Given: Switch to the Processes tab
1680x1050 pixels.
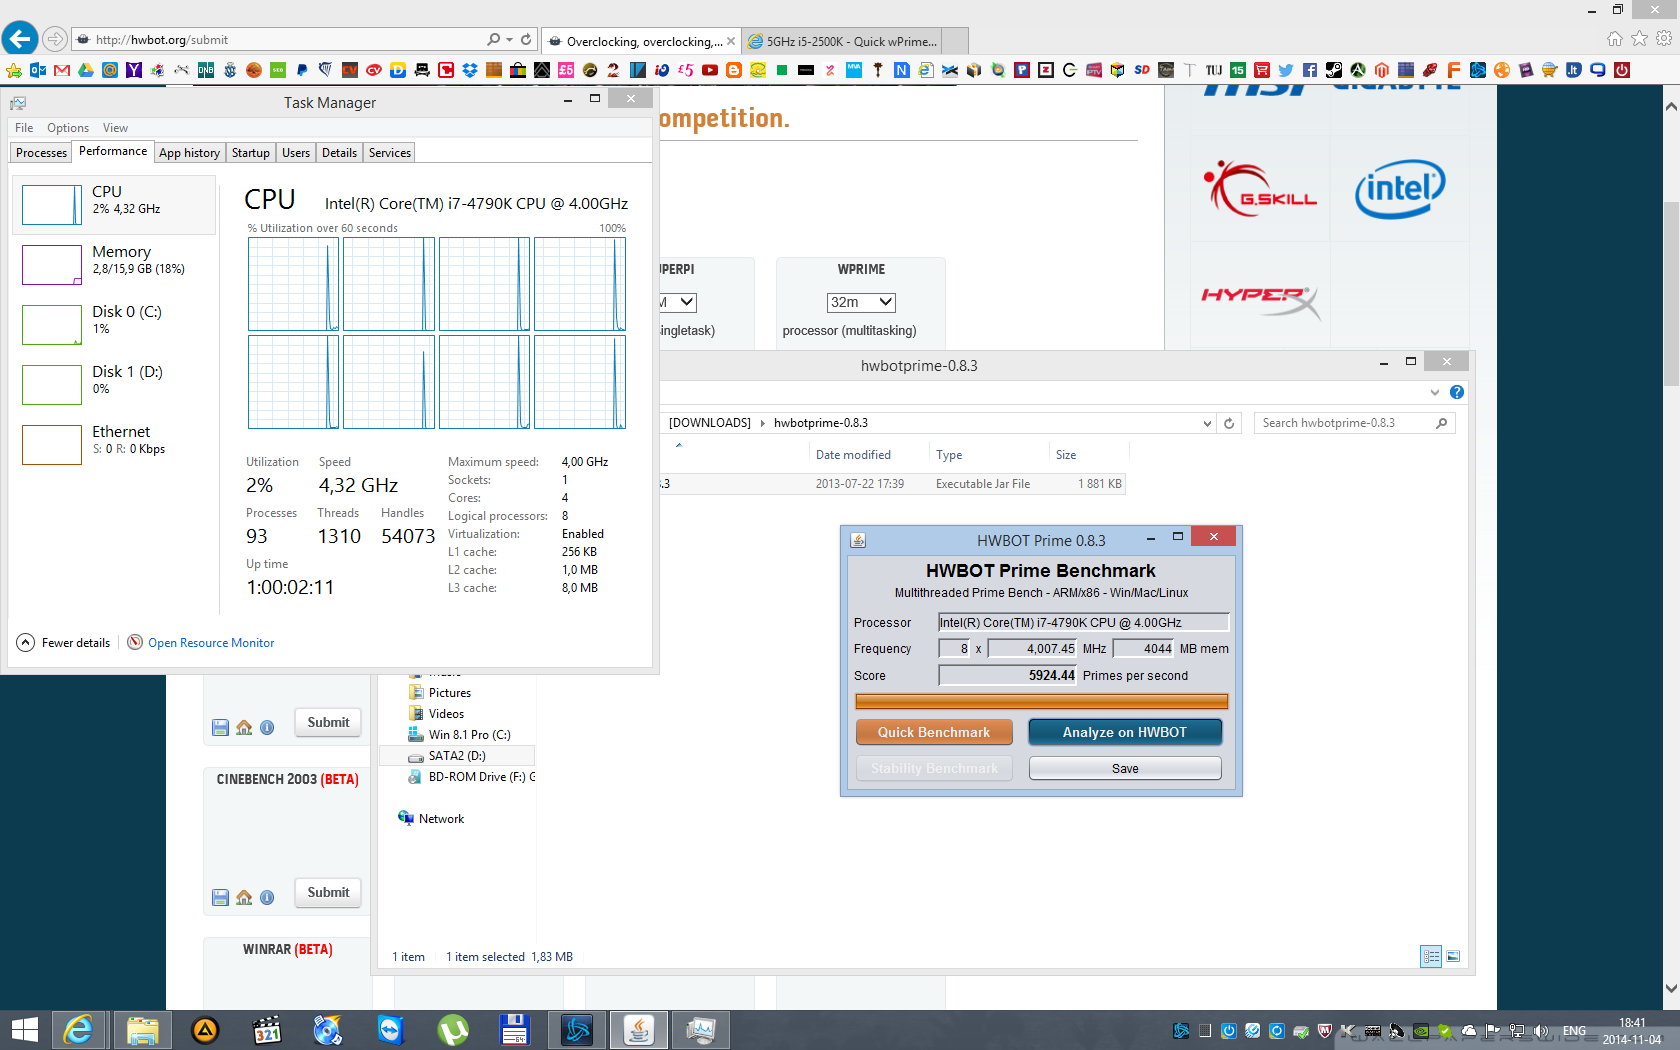Looking at the screenshot, I should pyautogui.click(x=42, y=153).
